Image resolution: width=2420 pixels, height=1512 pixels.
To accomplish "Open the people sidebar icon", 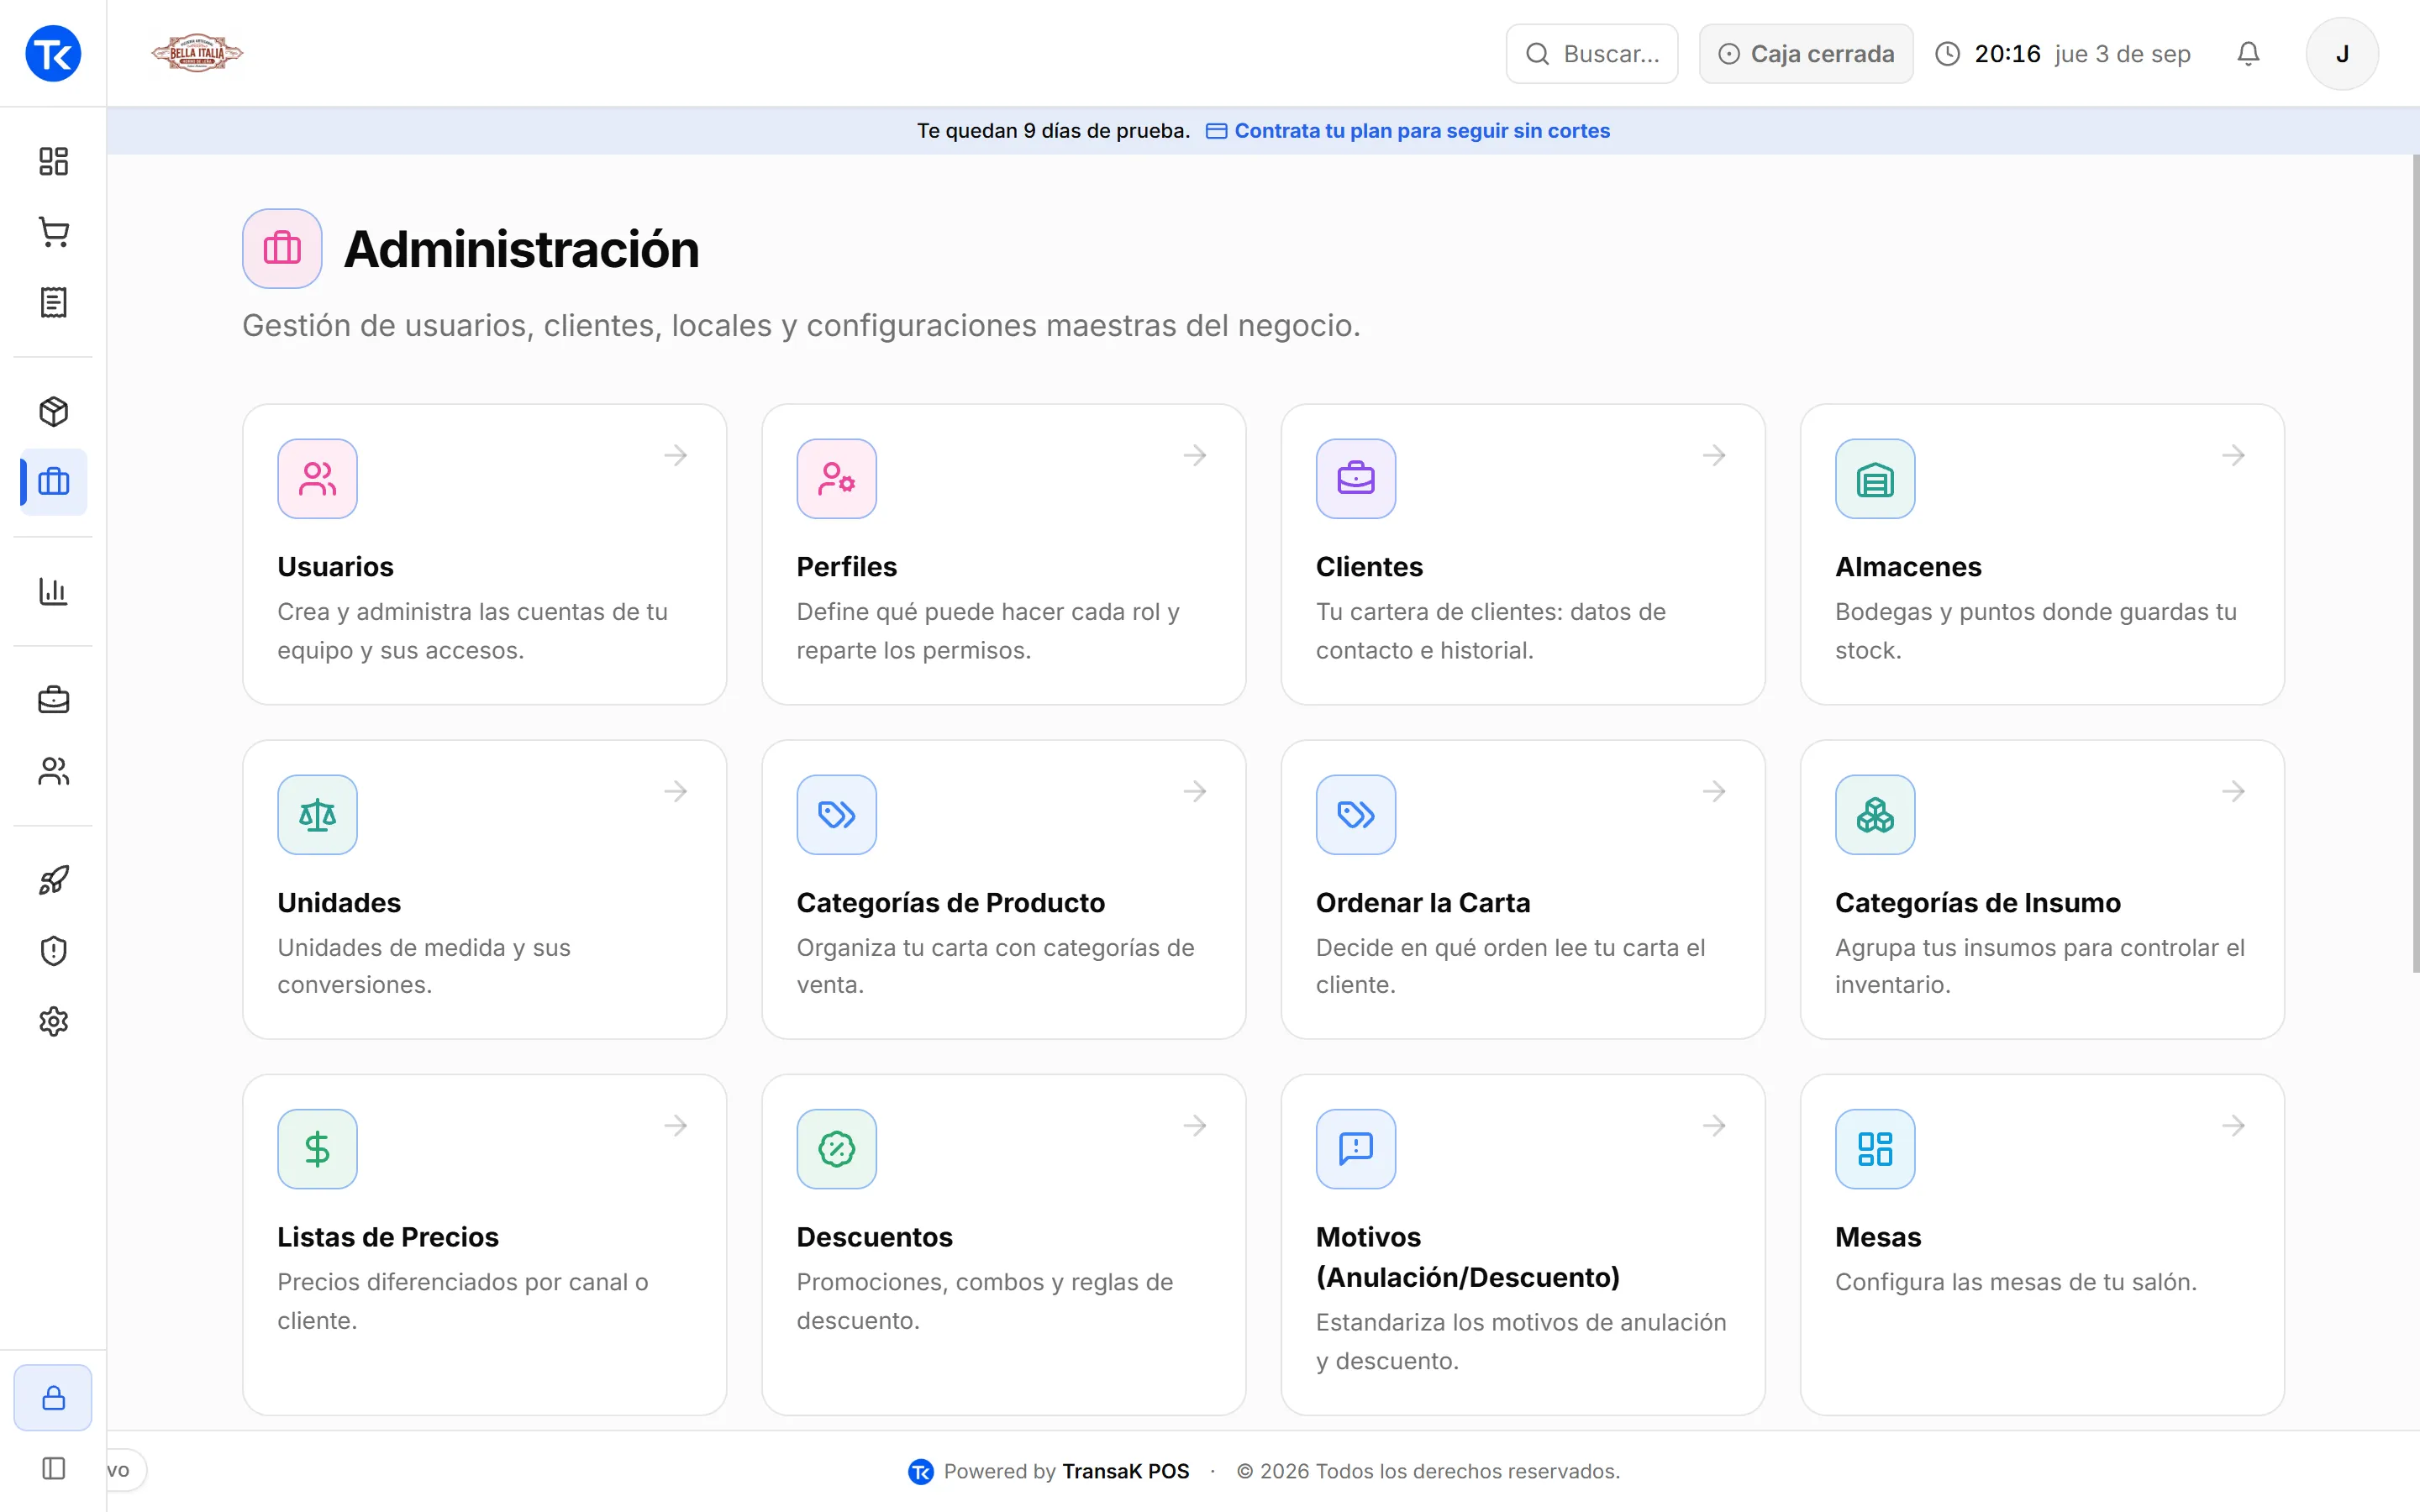I will click(53, 771).
